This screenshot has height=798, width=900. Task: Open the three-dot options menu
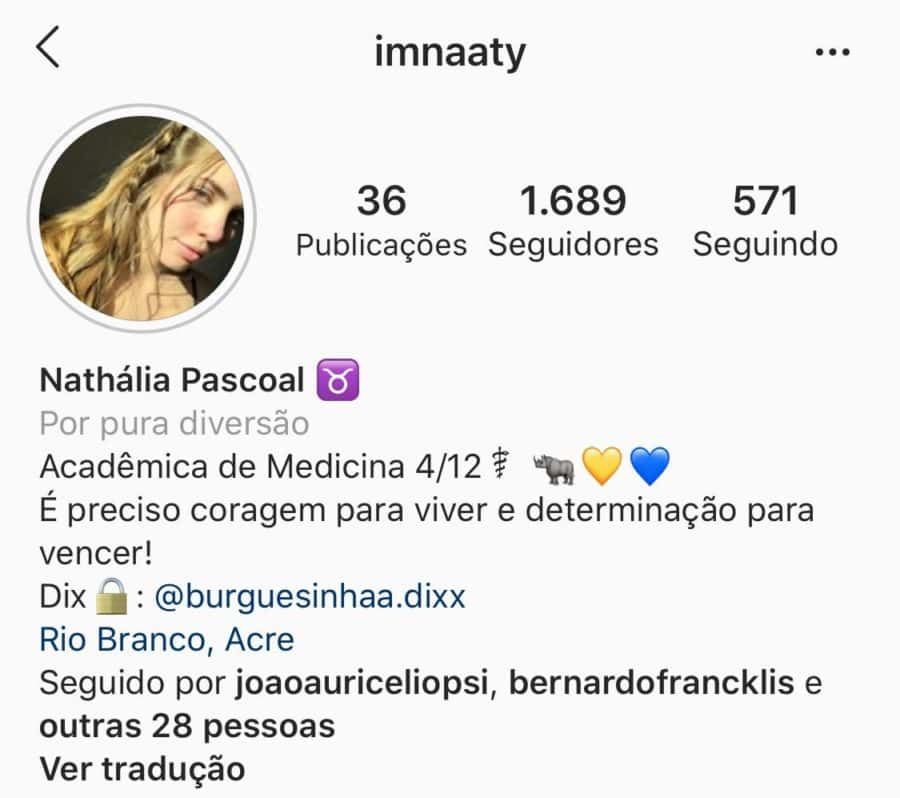tap(832, 52)
